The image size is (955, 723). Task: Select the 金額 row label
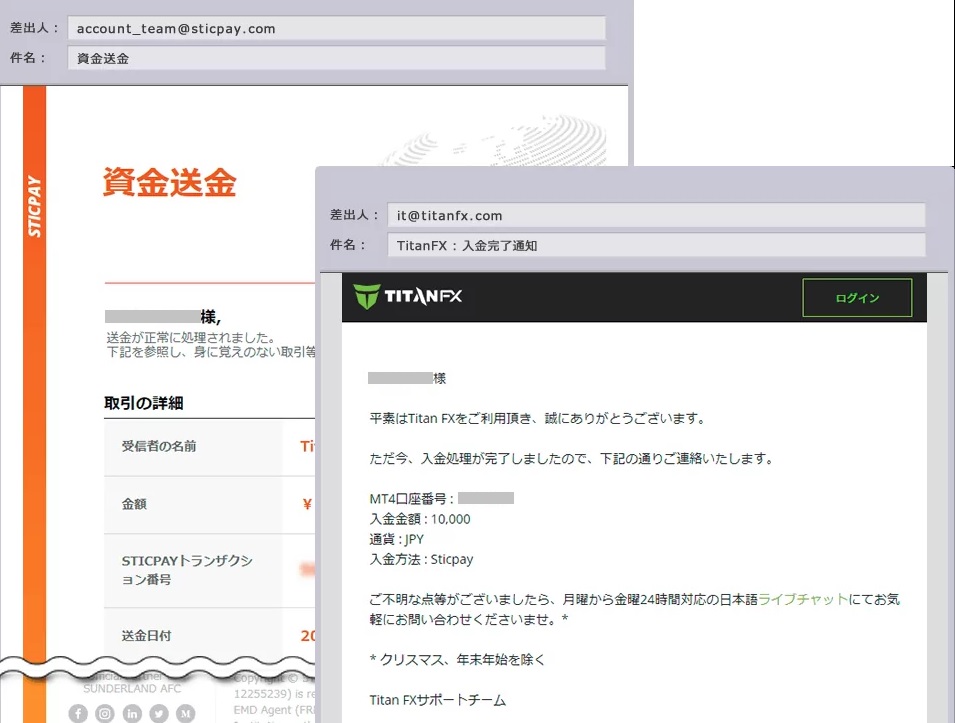tap(134, 504)
